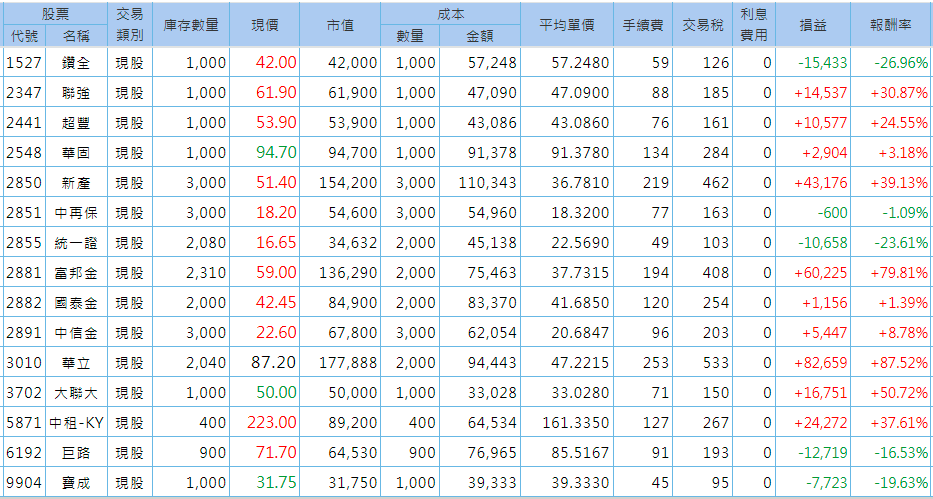Select stock code 2548

[24, 153]
